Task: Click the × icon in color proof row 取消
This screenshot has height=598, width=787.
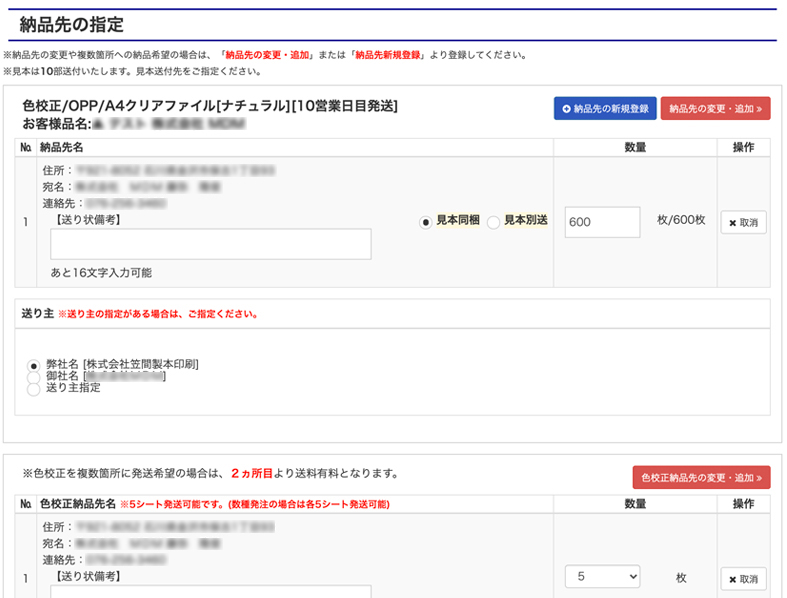Action: 732,579
